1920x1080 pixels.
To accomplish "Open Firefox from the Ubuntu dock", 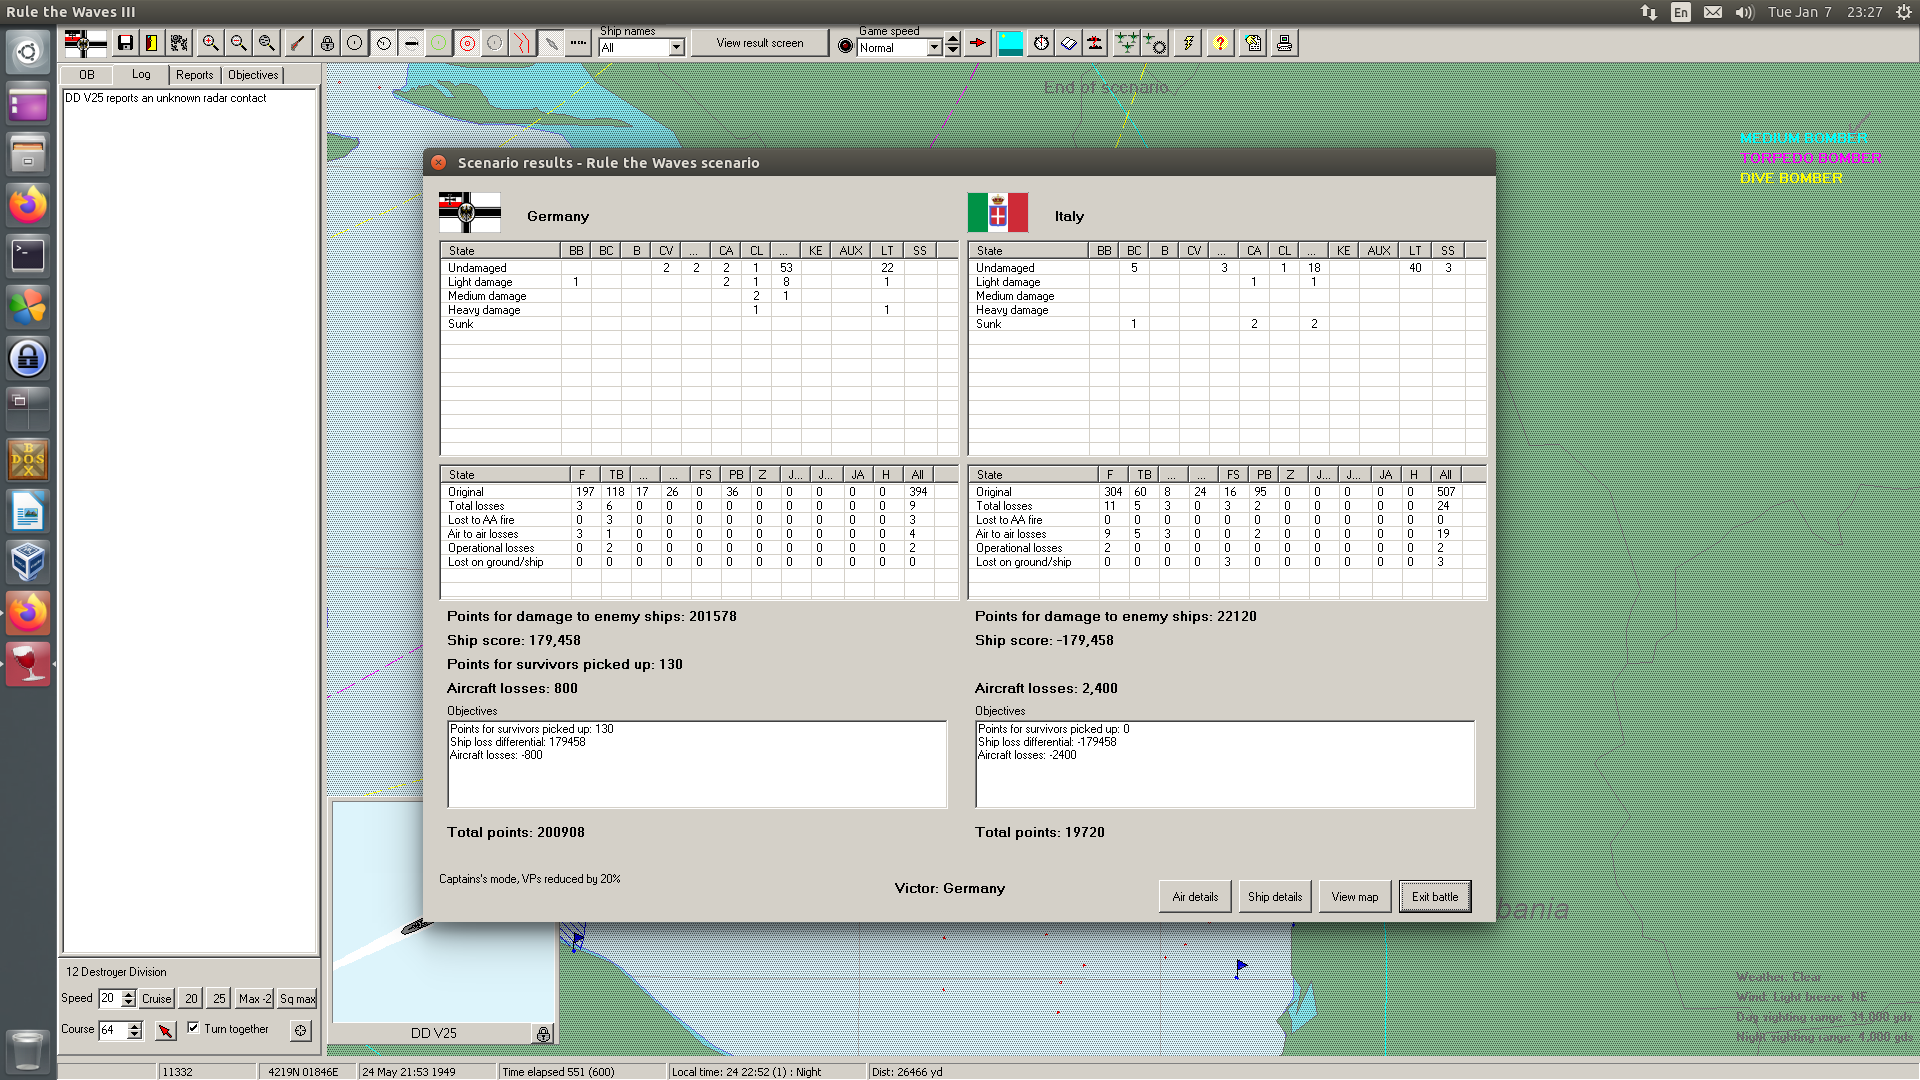I will pyautogui.click(x=28, y=205).
